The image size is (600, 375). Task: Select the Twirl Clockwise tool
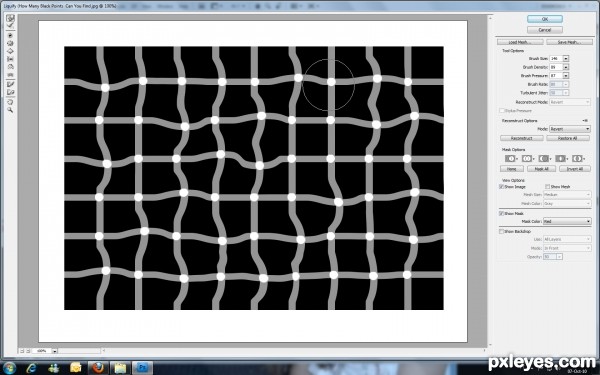(x=10, y=36)
